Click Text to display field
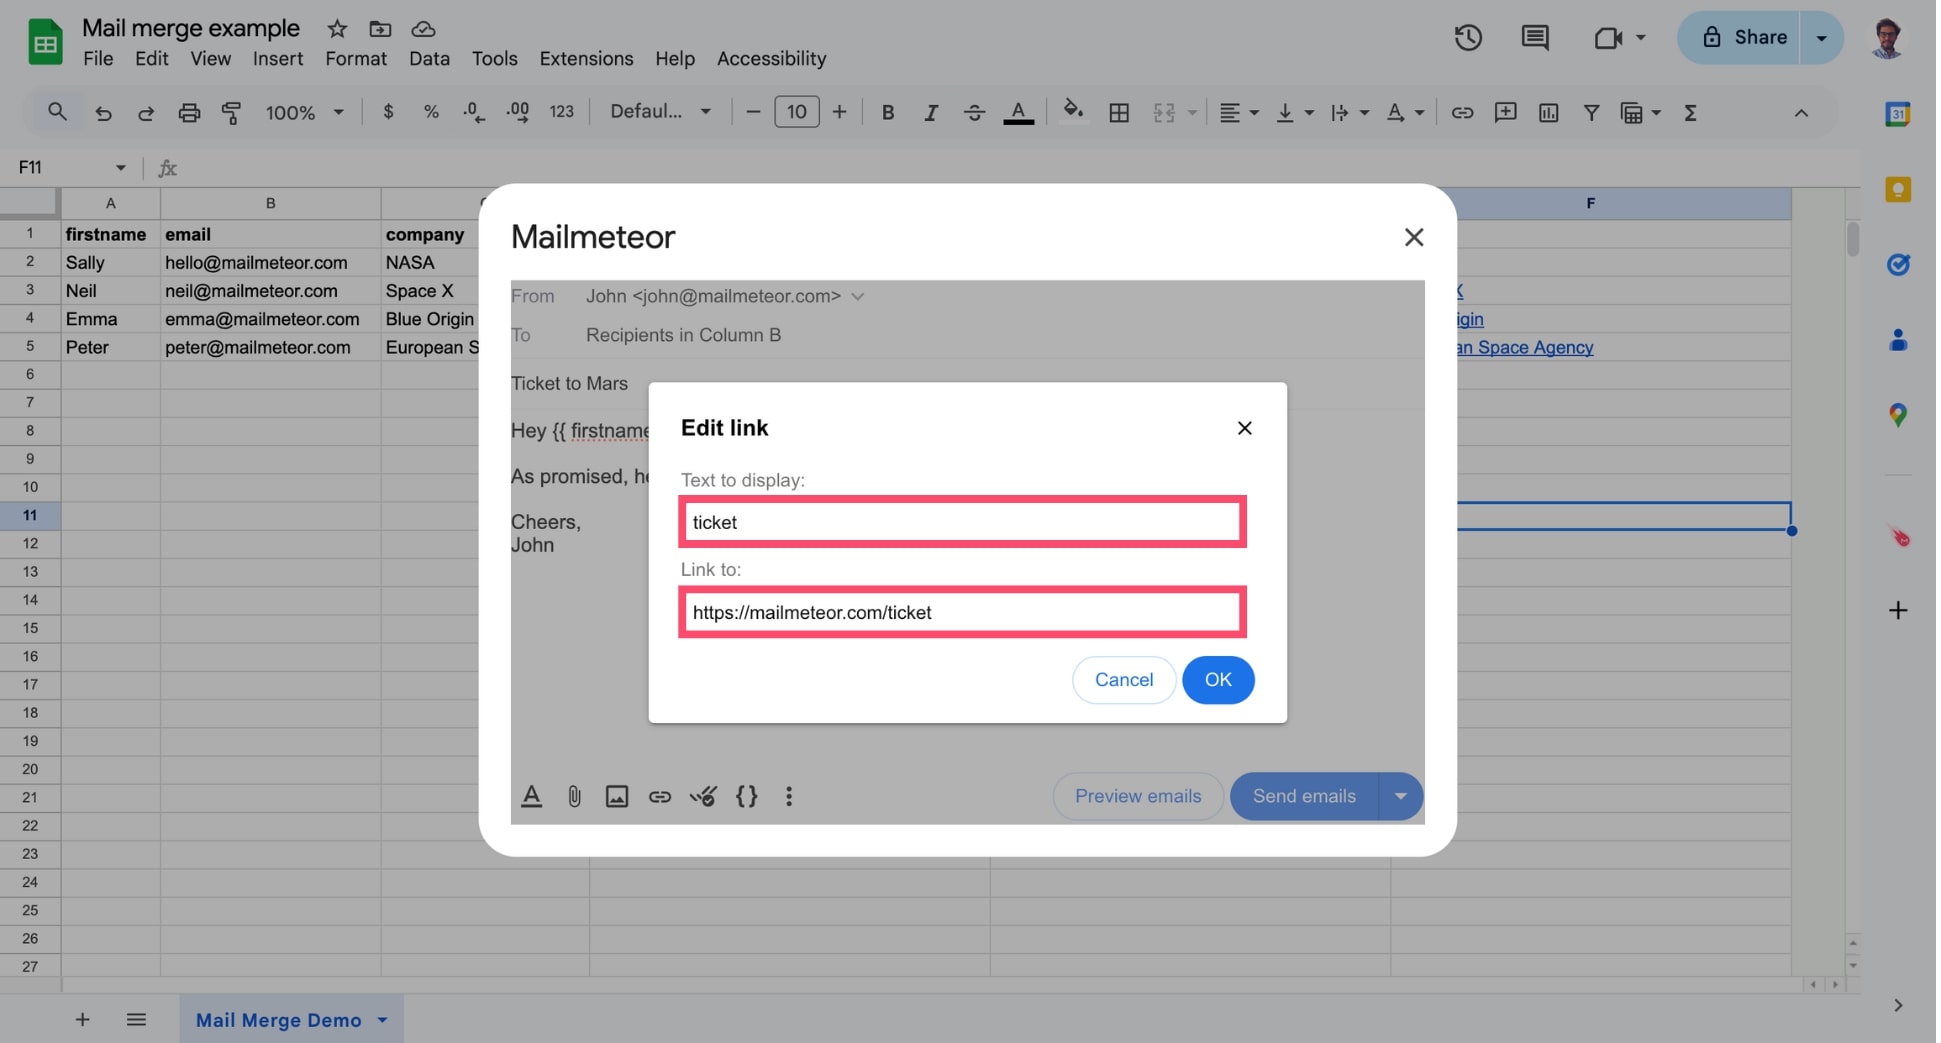The height and width of the screenshot is (1043, 1941). pyautogui.click(x=962, y=522)
